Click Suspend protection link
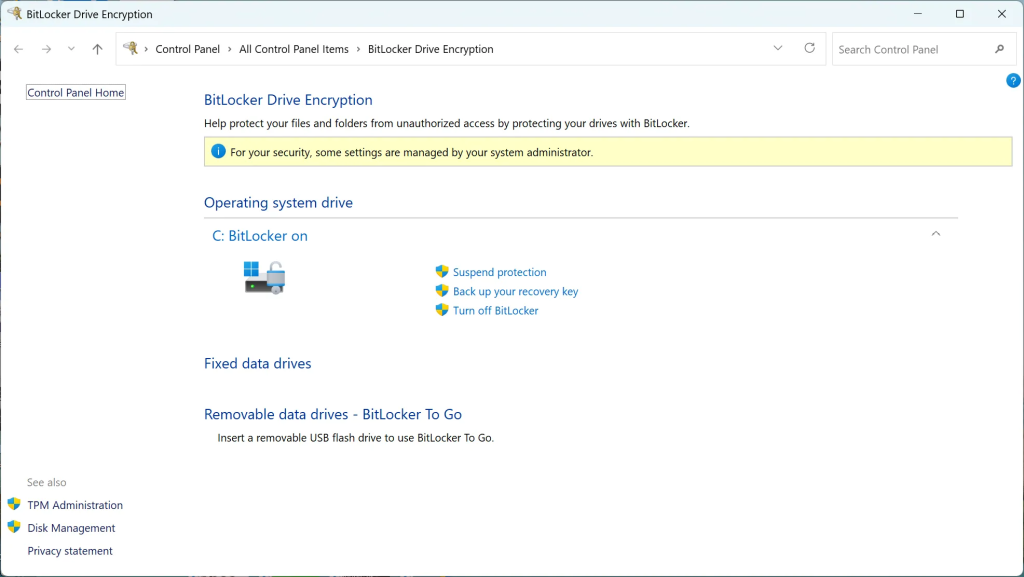 click(x=499, y=272)
